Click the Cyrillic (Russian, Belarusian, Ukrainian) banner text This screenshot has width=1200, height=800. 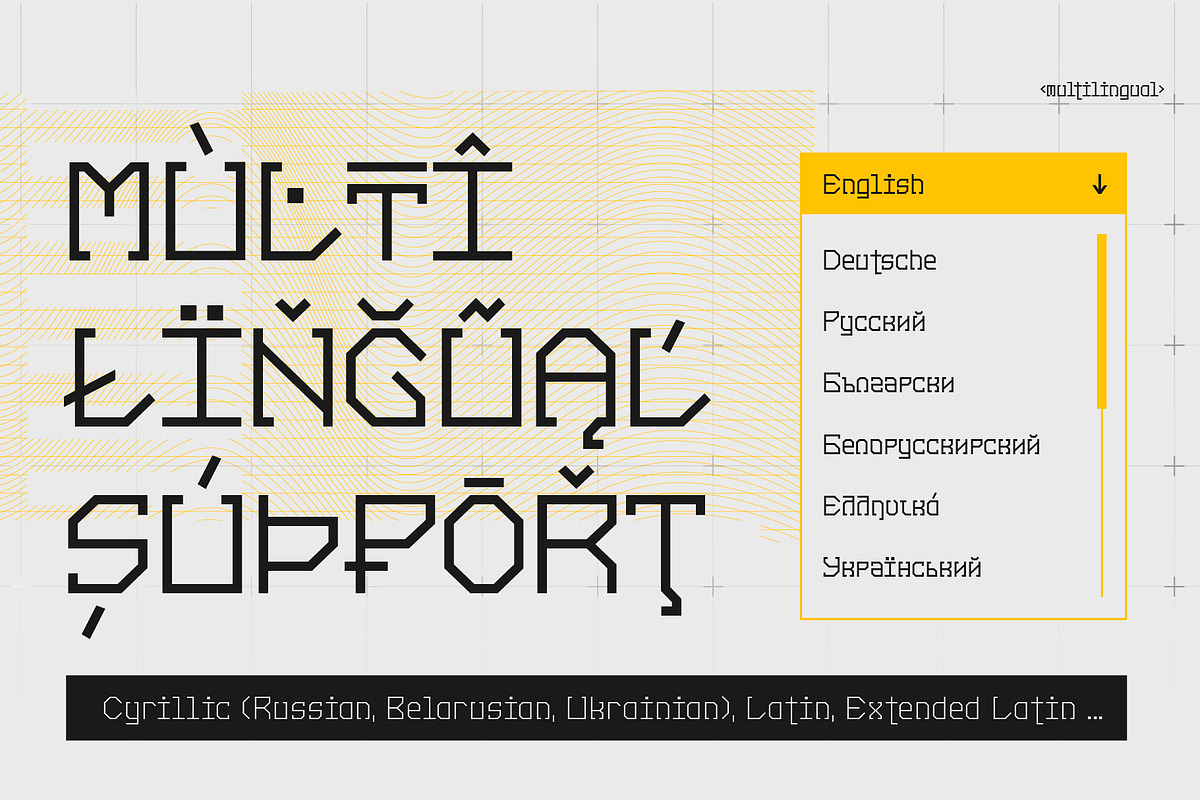pyautogui.click(x=603, y=709)
